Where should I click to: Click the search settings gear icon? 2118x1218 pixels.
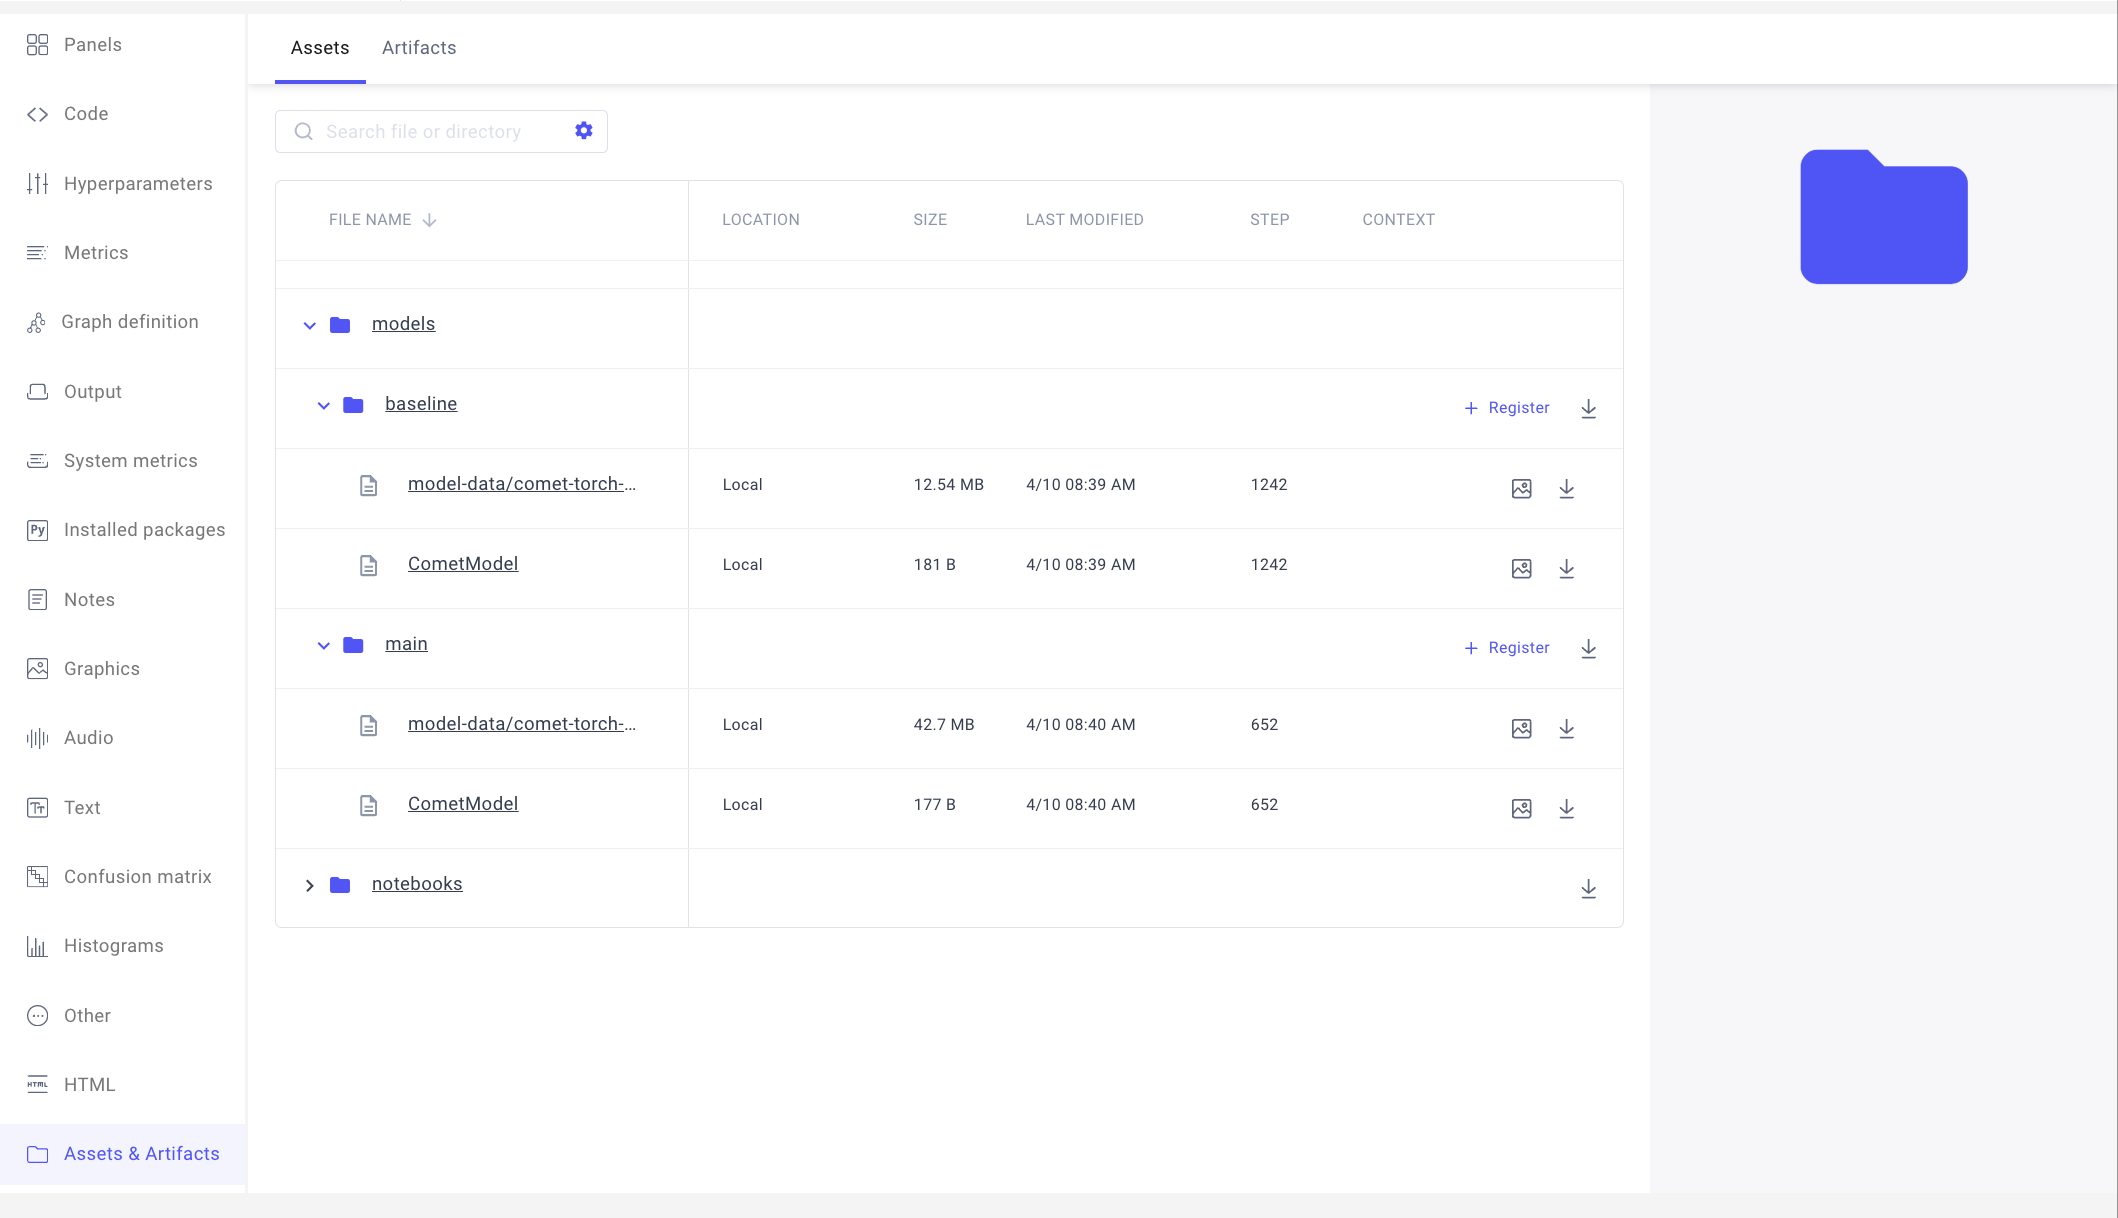click(x=584, y=131)
